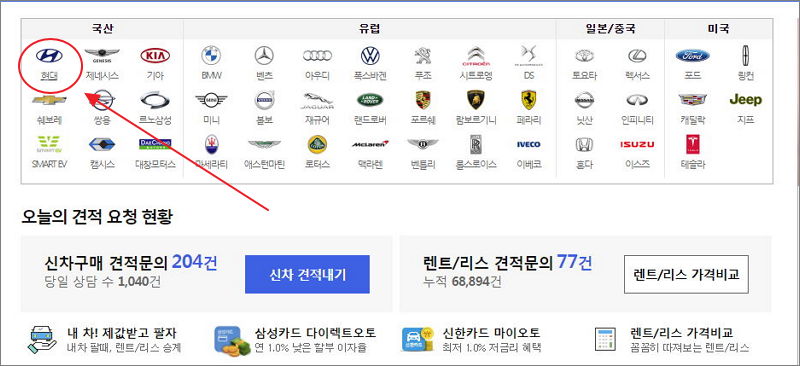Viewport: 800px width, 366px height.
Task: Open the SsangYong (쌍용) brand
Action: (102, 100)
